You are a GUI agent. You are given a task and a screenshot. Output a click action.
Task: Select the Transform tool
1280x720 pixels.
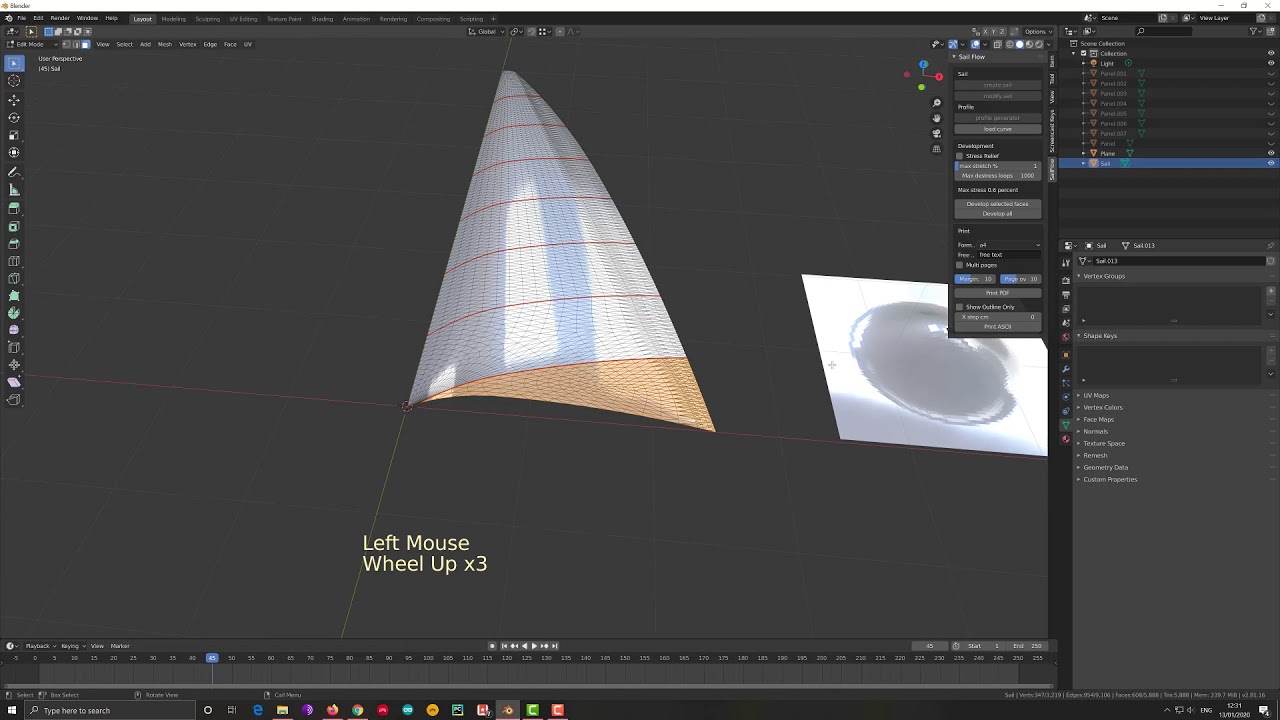pyautogui.click(x=14, y=153)
